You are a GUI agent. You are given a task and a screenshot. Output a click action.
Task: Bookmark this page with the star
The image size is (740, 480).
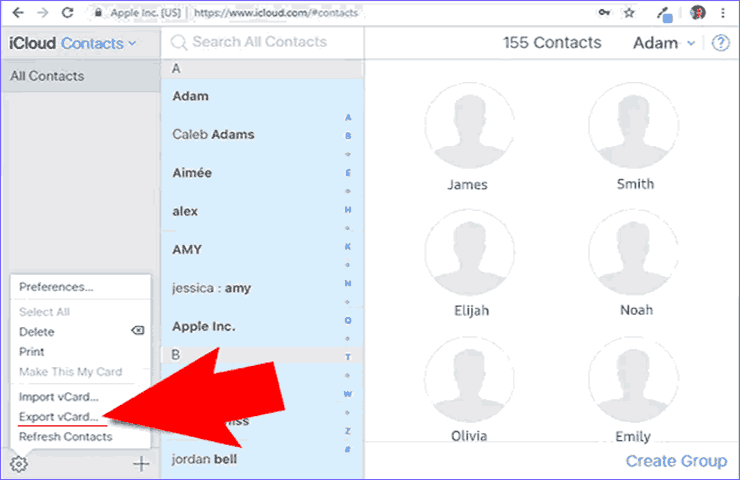tap(629, 13)
